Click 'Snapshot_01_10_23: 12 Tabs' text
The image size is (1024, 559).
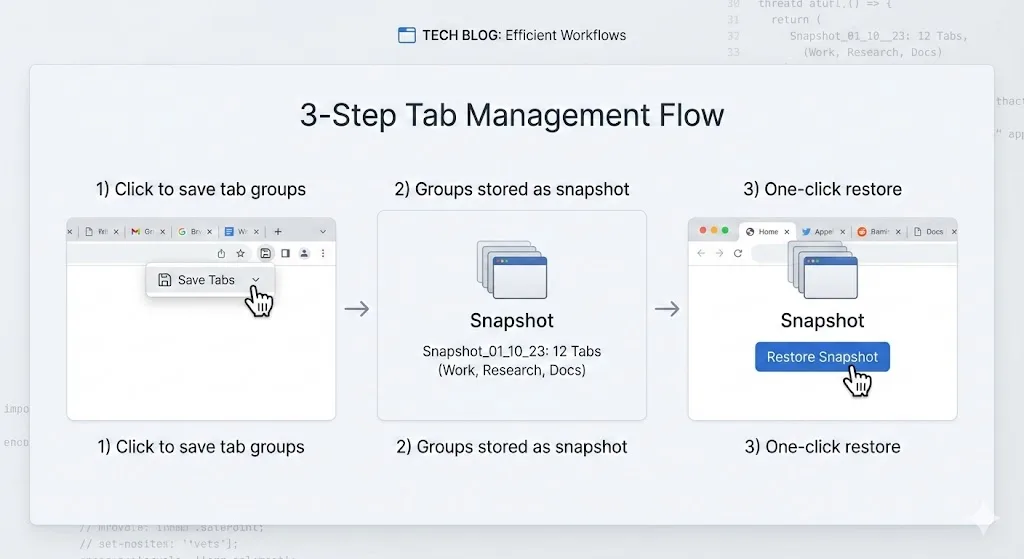(512, 351)
